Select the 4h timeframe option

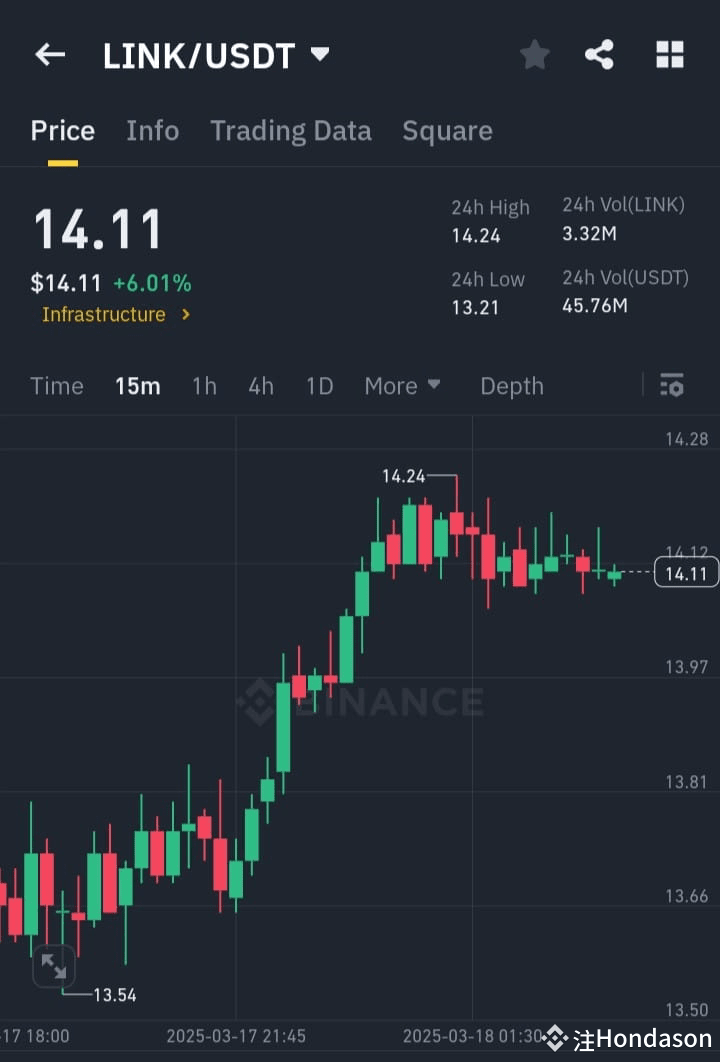click(x=261, y=385)
